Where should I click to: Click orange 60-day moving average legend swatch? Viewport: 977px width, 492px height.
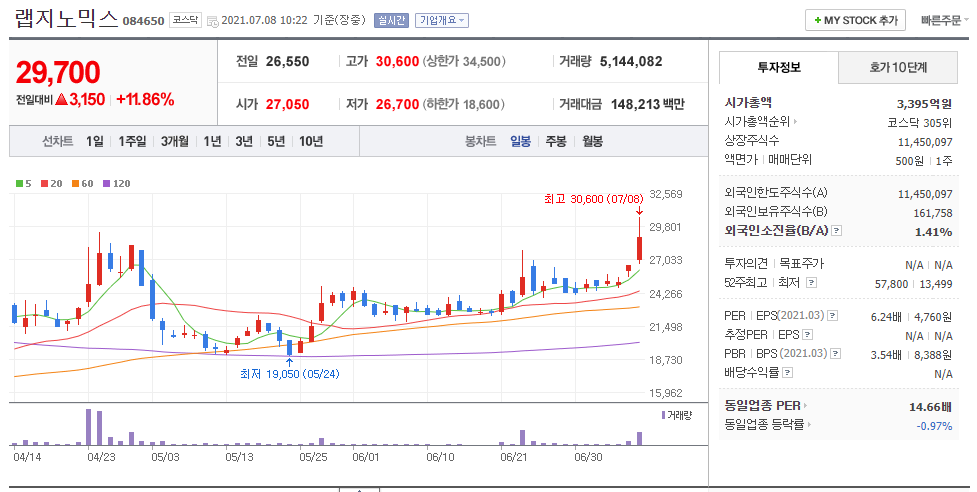pos(75,184)
